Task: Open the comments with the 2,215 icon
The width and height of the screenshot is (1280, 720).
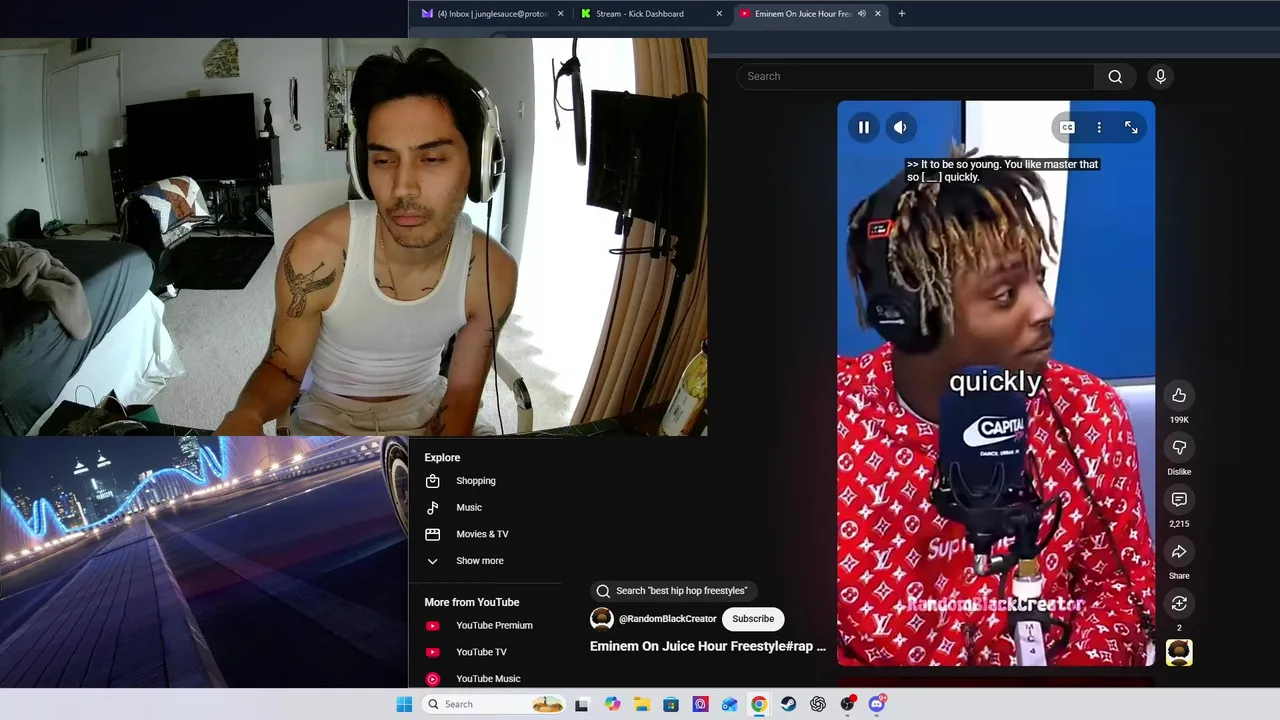Action: click(x=1179, y=499)
